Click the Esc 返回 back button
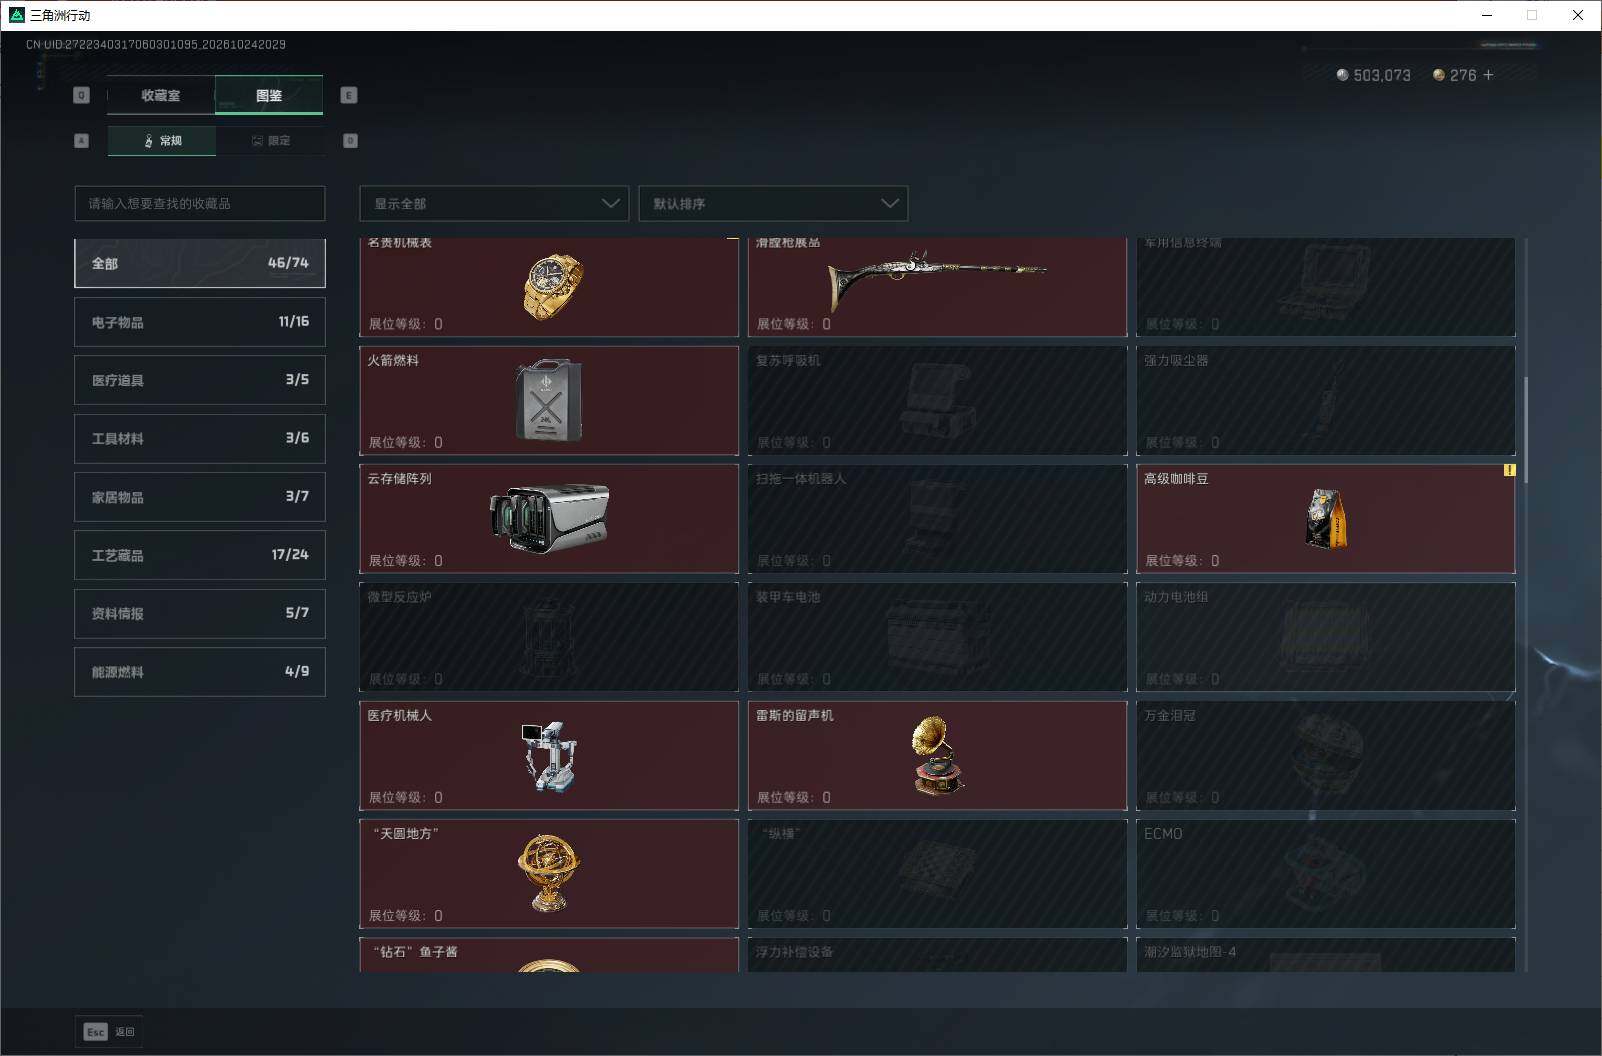 tap(109, 1032)
